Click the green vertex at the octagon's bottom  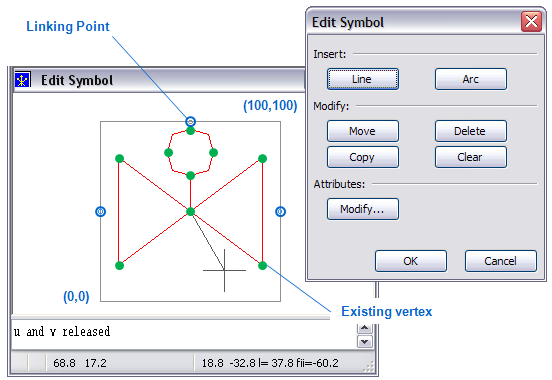(x=190, y=175)
